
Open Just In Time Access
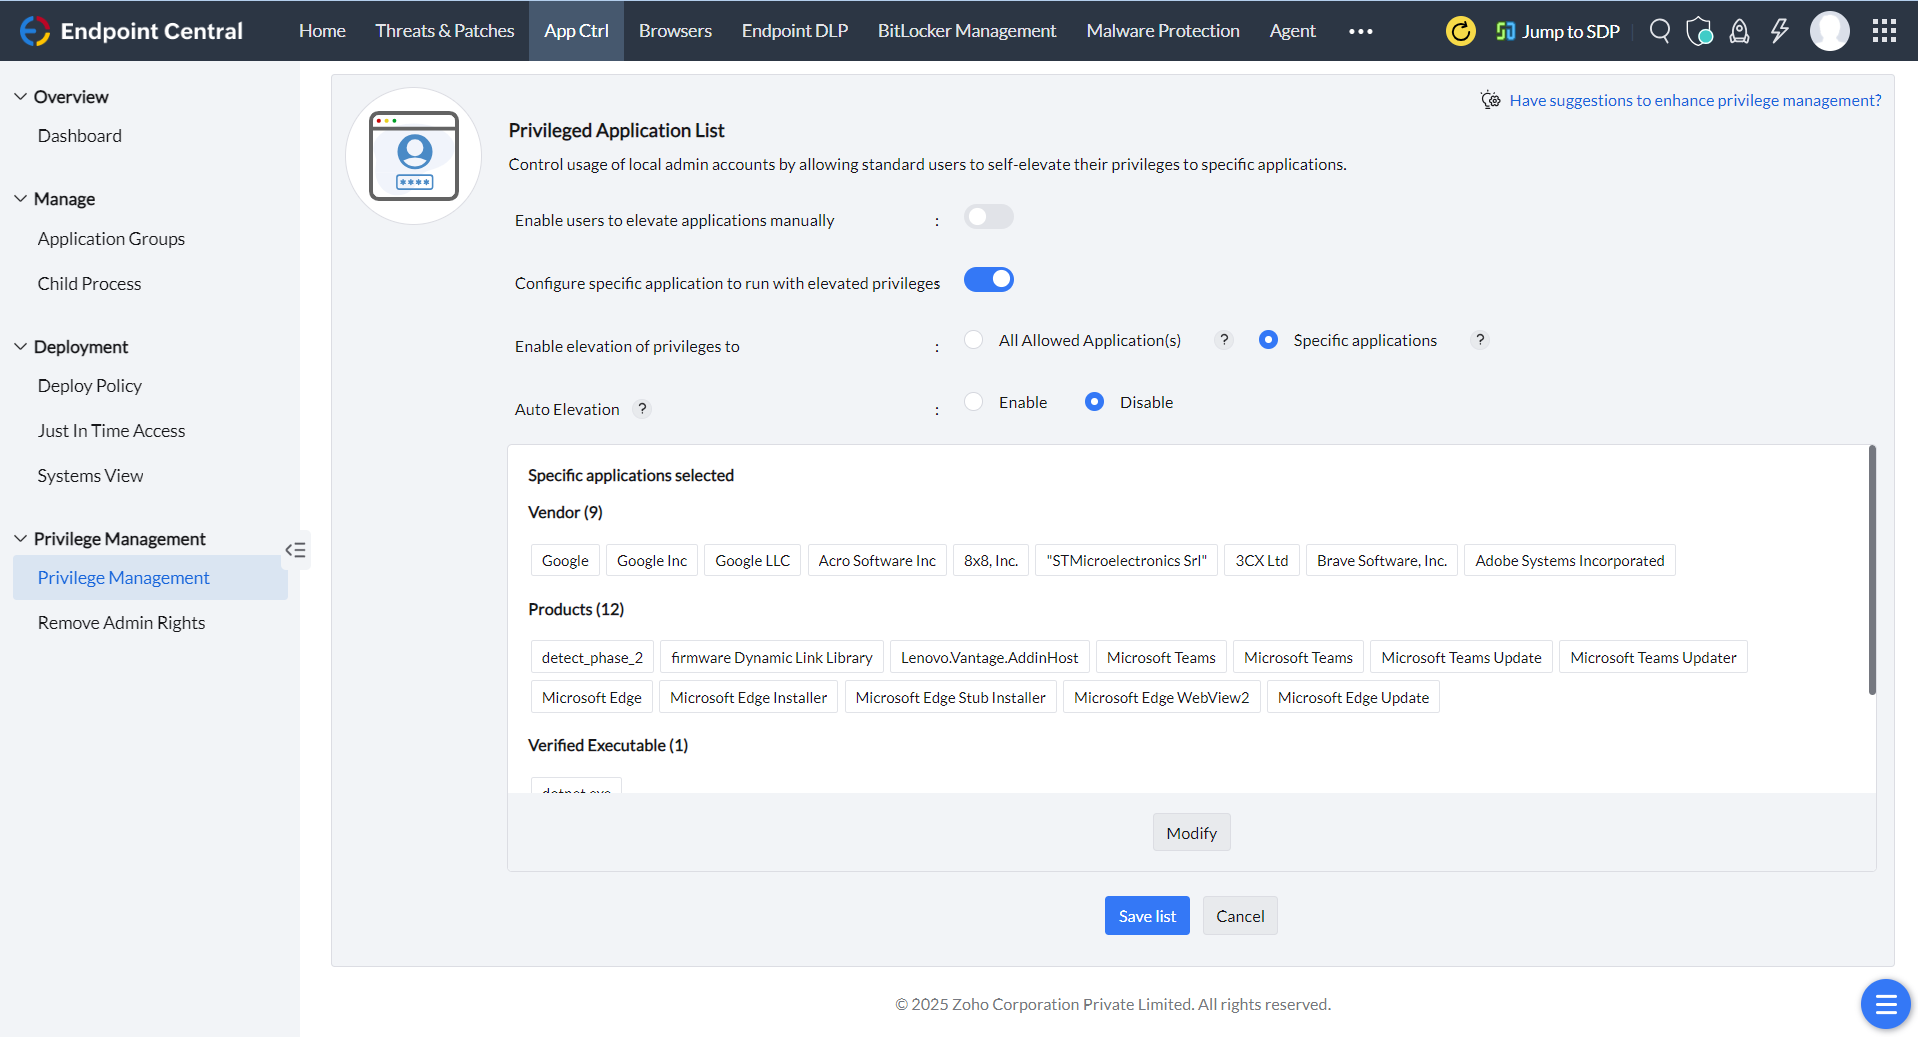coord(111,431)
